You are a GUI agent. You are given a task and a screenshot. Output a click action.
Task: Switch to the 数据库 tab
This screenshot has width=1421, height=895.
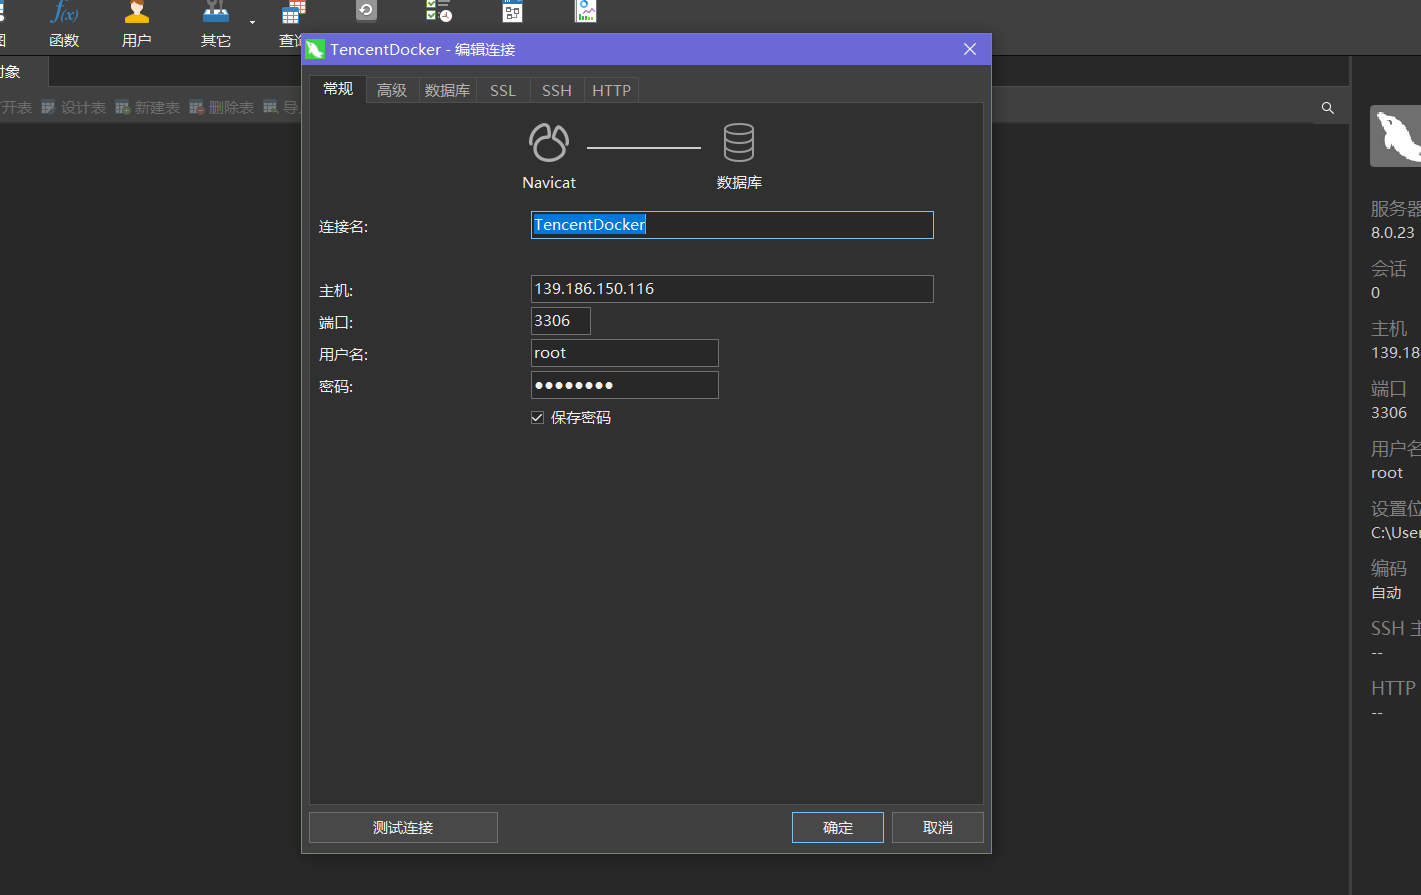coord(447,90)
